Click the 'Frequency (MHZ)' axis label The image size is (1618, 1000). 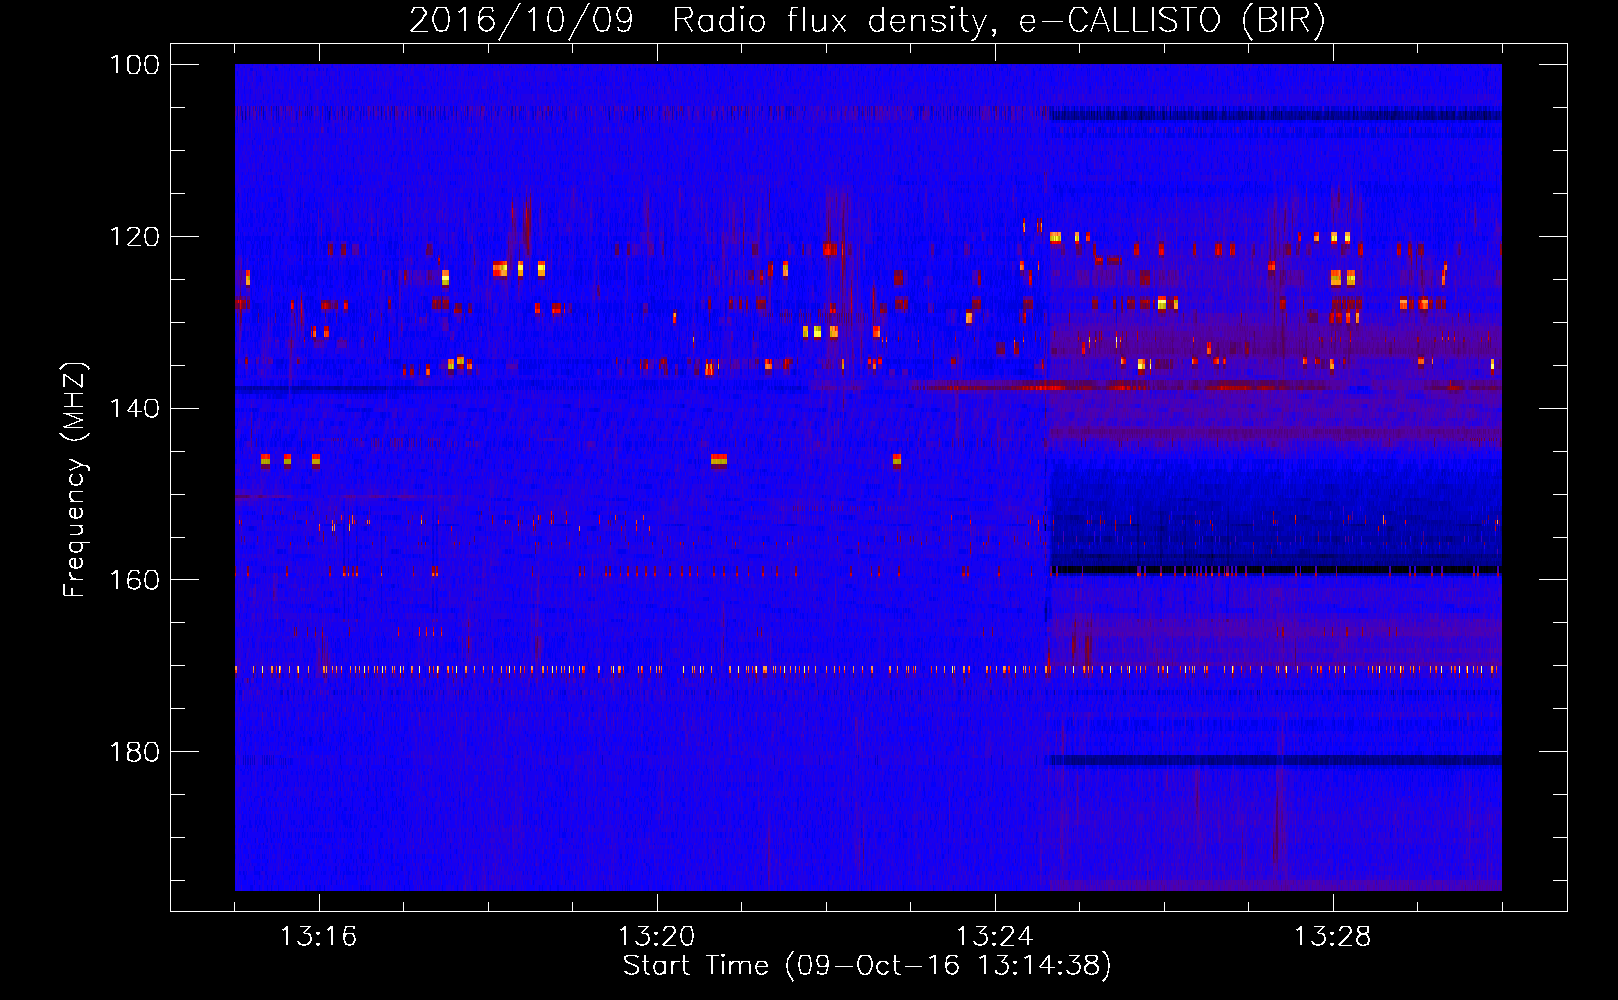(x=75, y=480)
